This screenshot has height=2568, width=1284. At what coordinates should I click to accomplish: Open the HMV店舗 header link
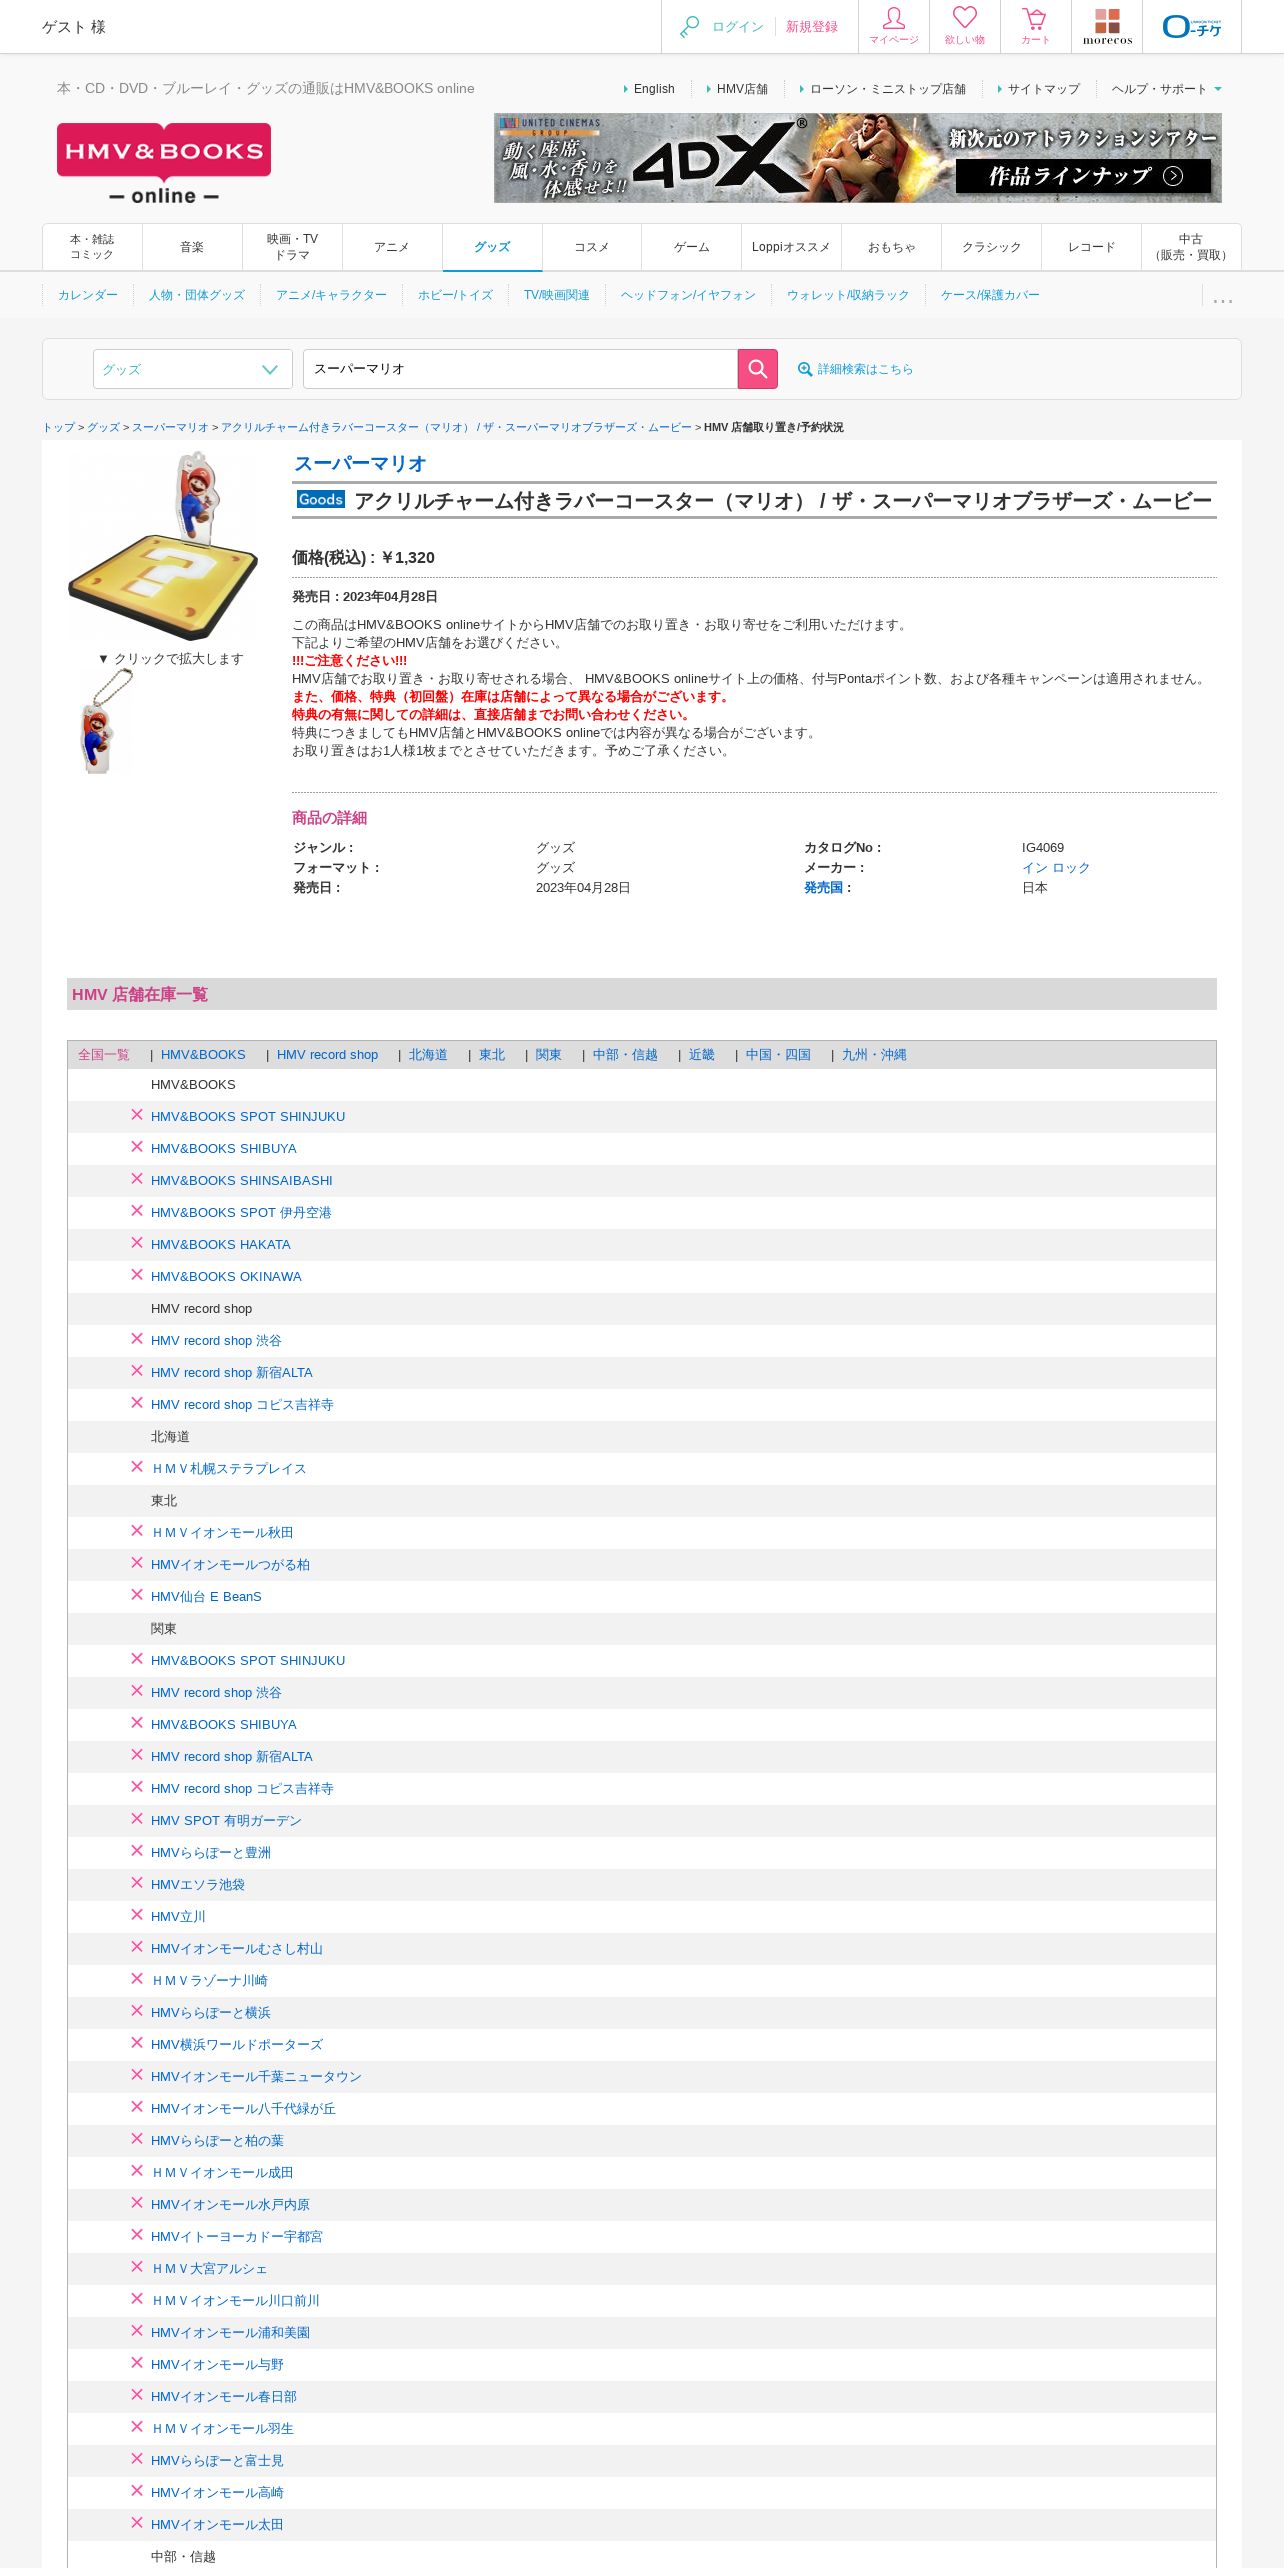[x=742, y=89]
